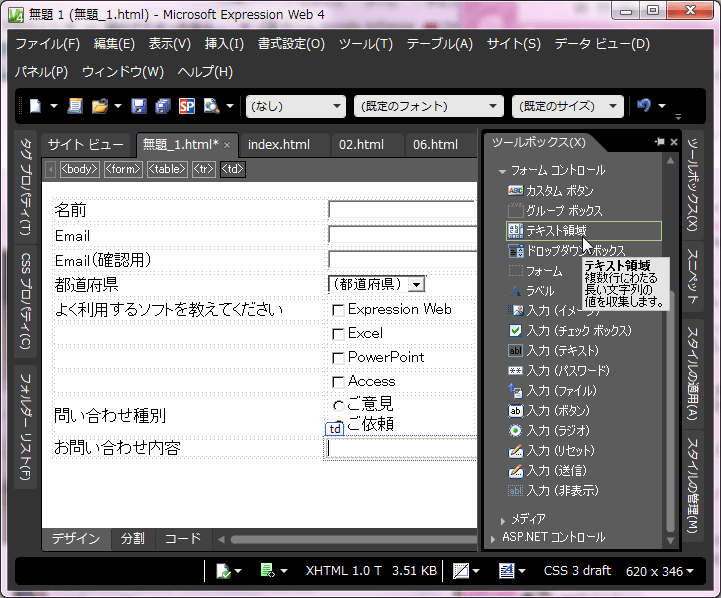721x598 pixels.
Task: Select the ご意見 radio button
Action: 338,405
